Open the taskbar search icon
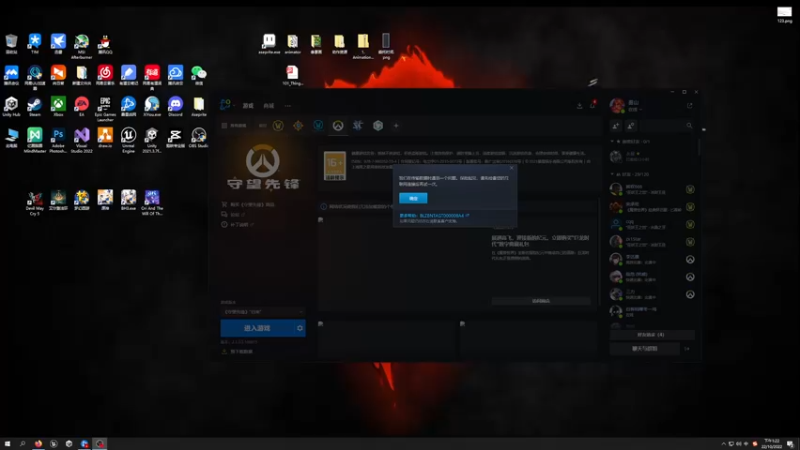 click(22, 444)
